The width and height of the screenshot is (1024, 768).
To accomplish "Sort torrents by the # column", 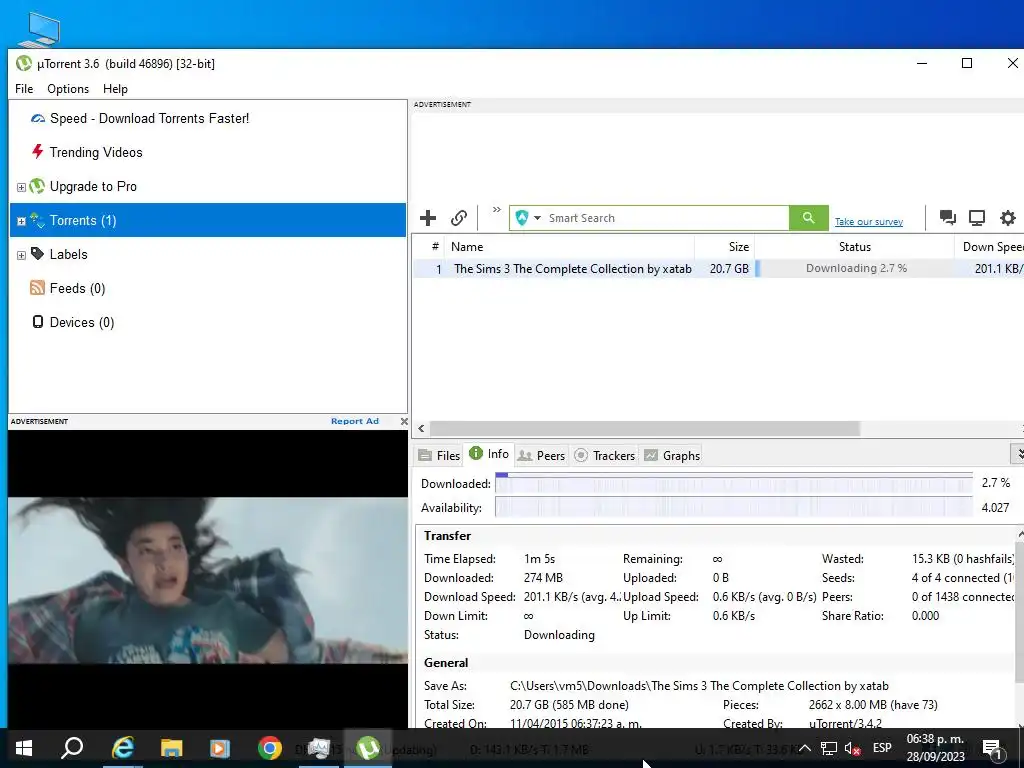I will coord(435,246).
